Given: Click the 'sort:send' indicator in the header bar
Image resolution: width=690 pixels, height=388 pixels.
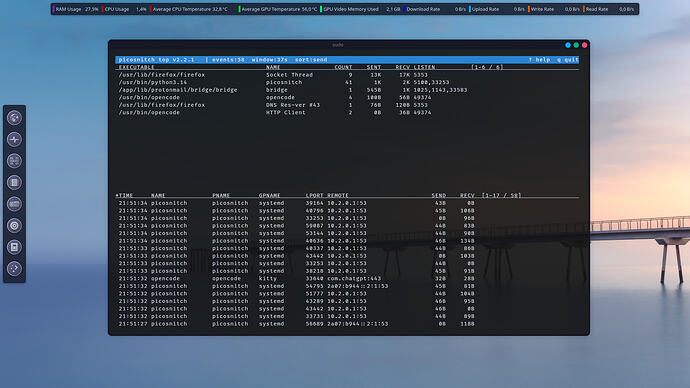Looking at the screenshot, I should point(311,60).
